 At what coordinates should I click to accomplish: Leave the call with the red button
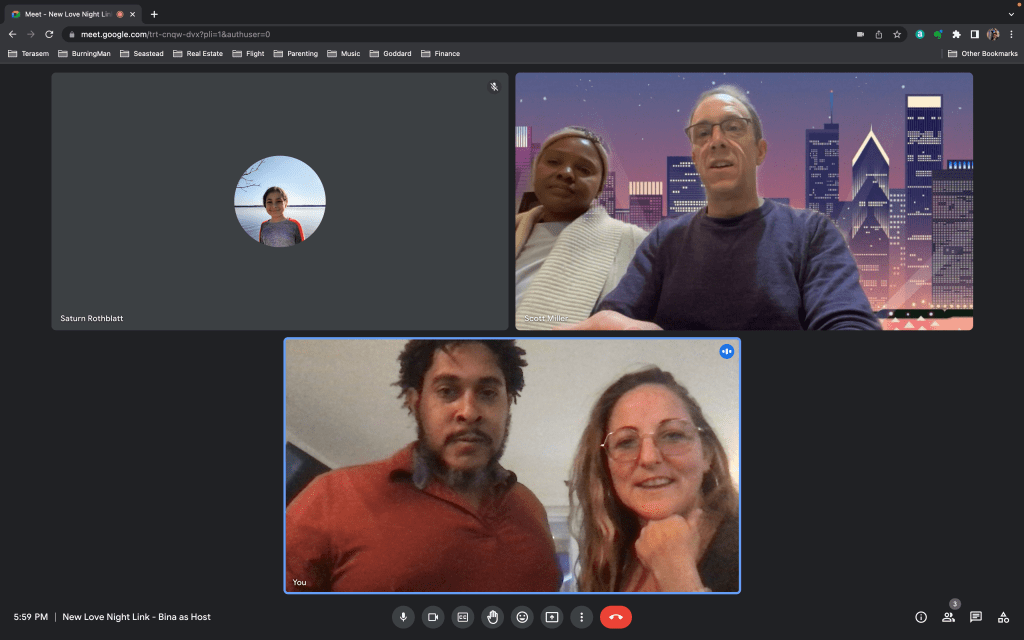tap(616, 617)
